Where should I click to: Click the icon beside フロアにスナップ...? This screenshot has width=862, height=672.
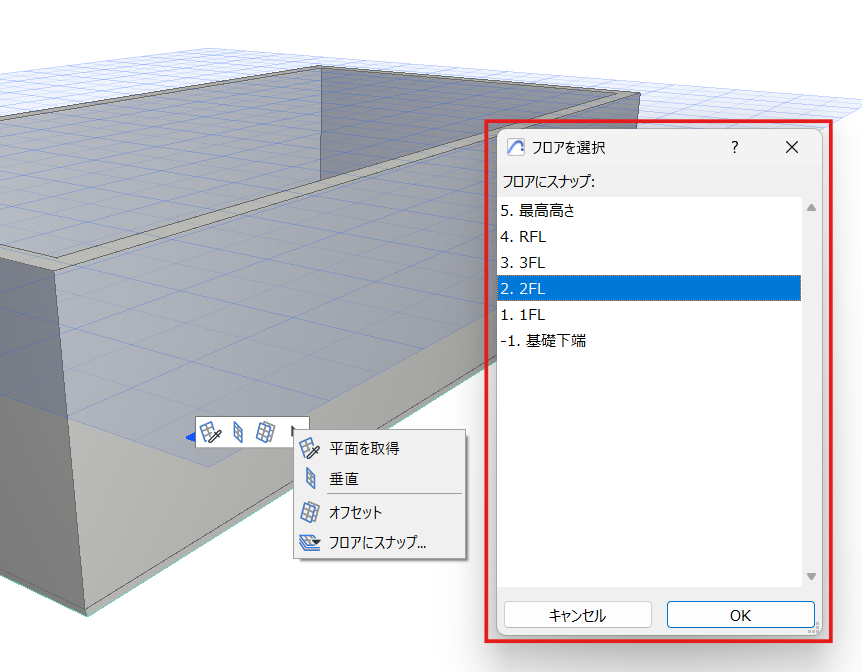[310, 543]
